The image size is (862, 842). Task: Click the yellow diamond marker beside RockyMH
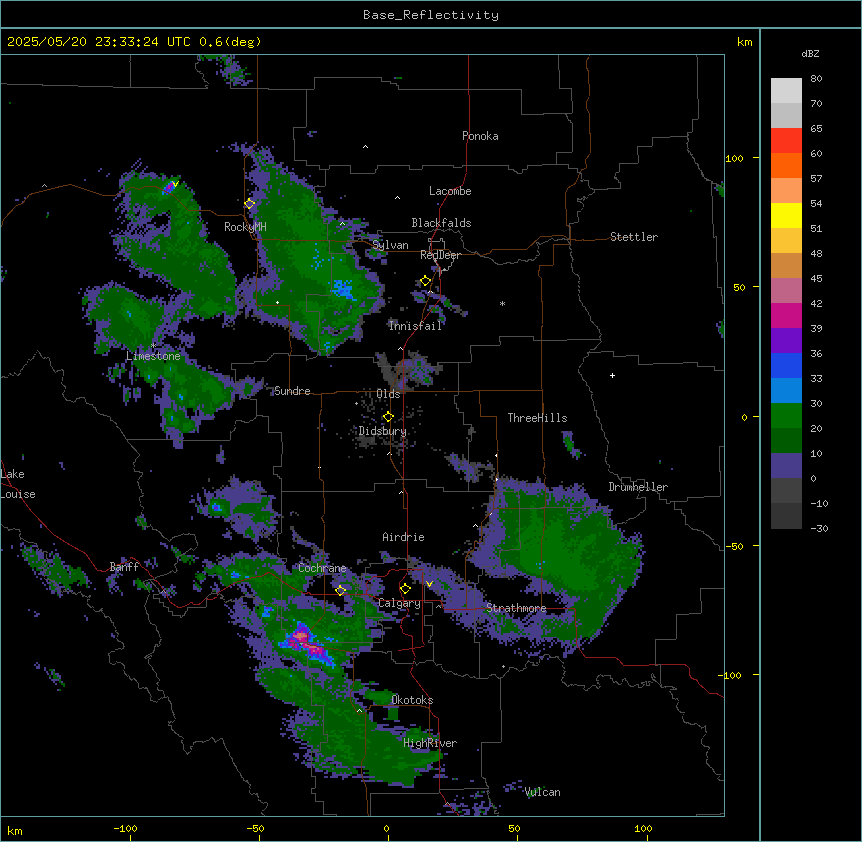click(x=250, y=204)
